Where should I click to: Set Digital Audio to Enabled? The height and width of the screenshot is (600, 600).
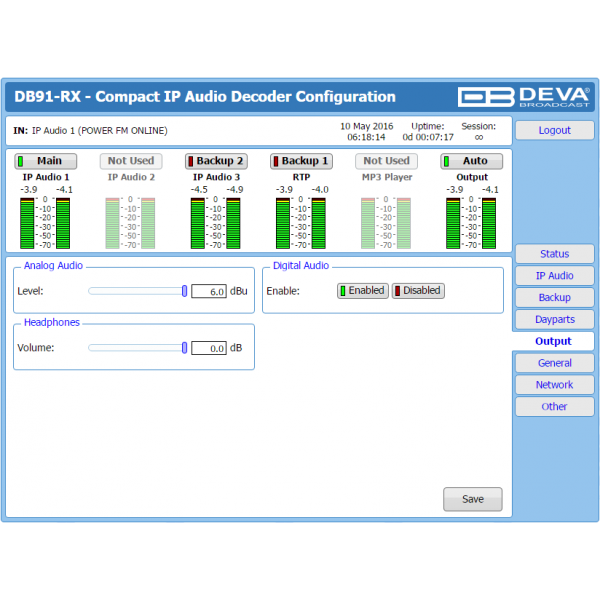[363, 291]
